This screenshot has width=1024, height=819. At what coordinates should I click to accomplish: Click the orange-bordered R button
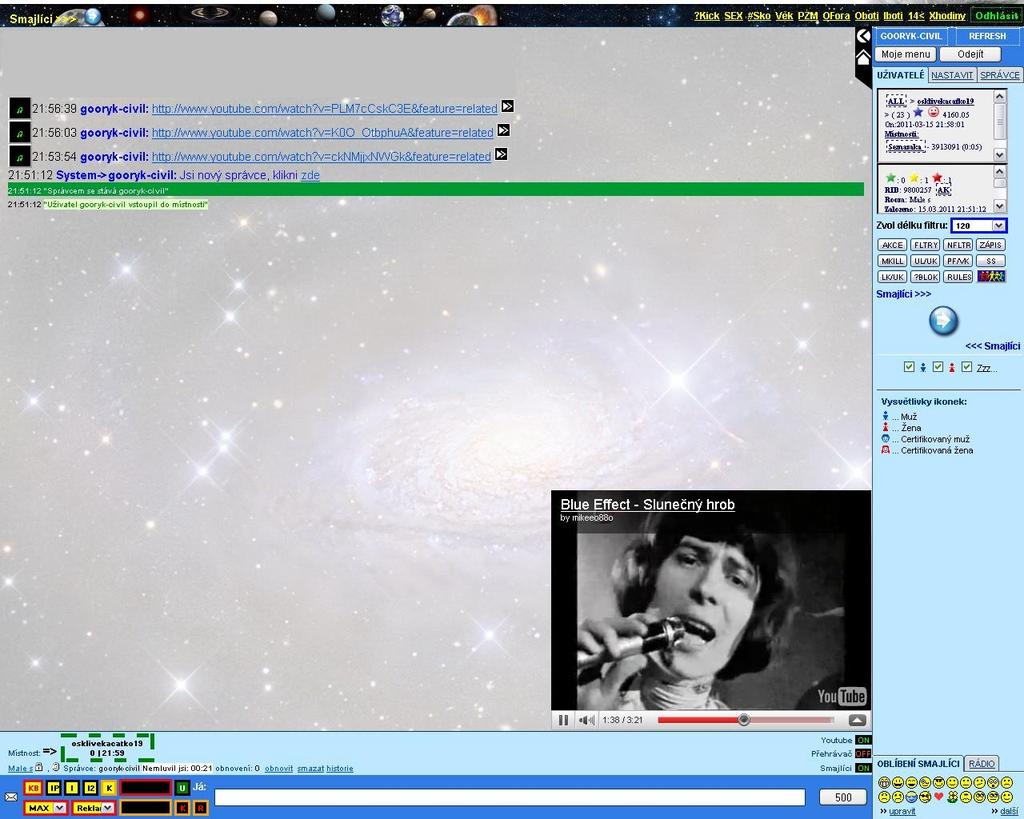point(200,808)
